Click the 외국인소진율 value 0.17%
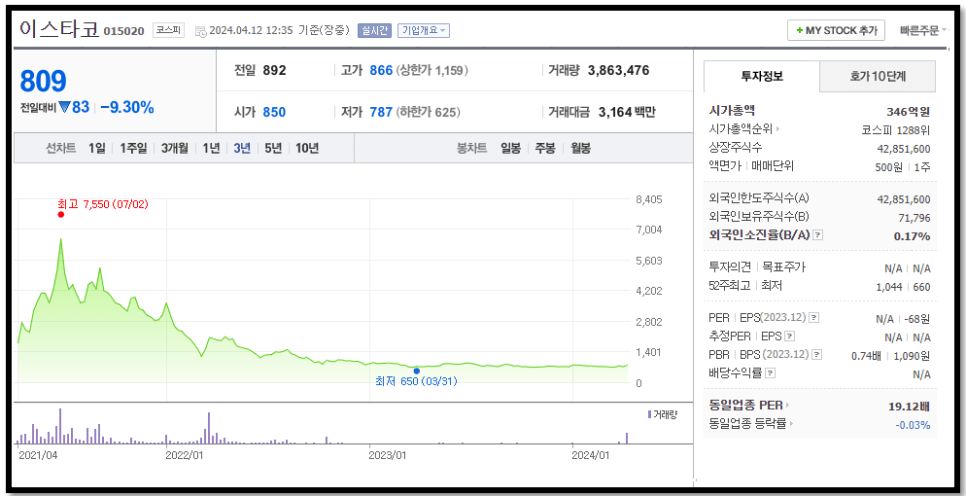 (x=912, y=236)
